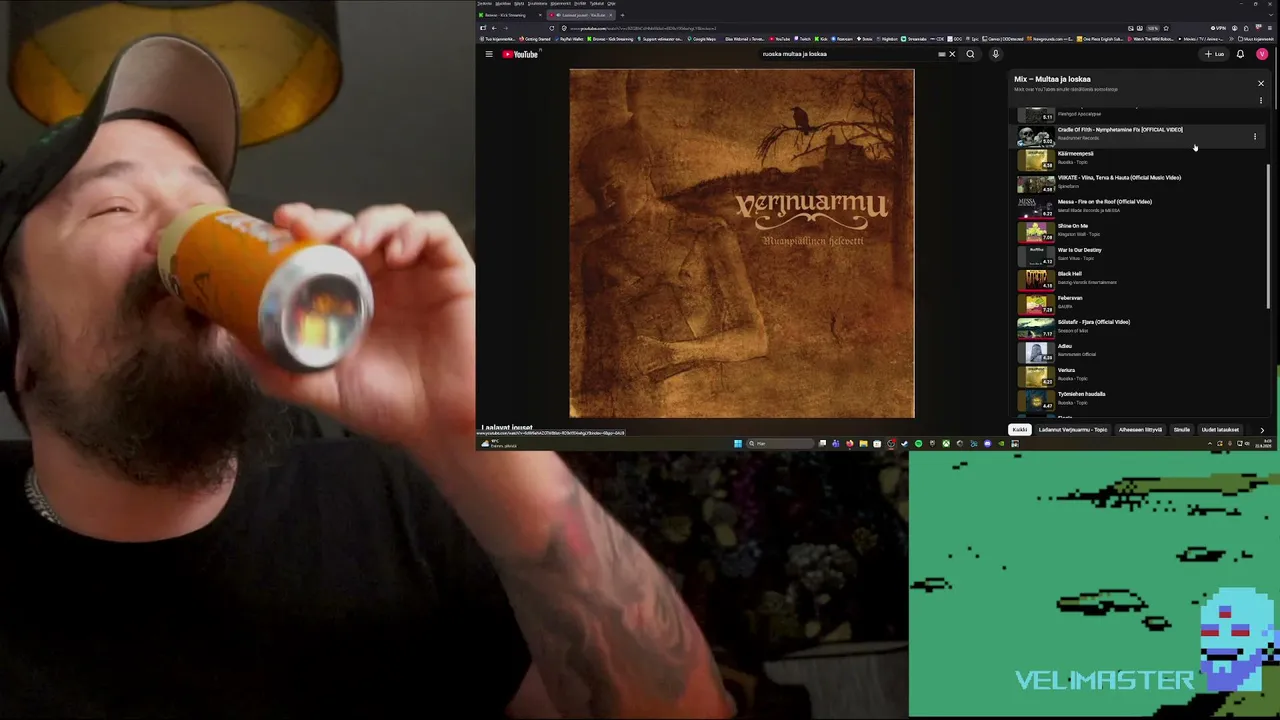The width and height of the screenshot is (1280, 720).
Task: Open the Shine On Me thumbnail
Action: (1036, 231)
